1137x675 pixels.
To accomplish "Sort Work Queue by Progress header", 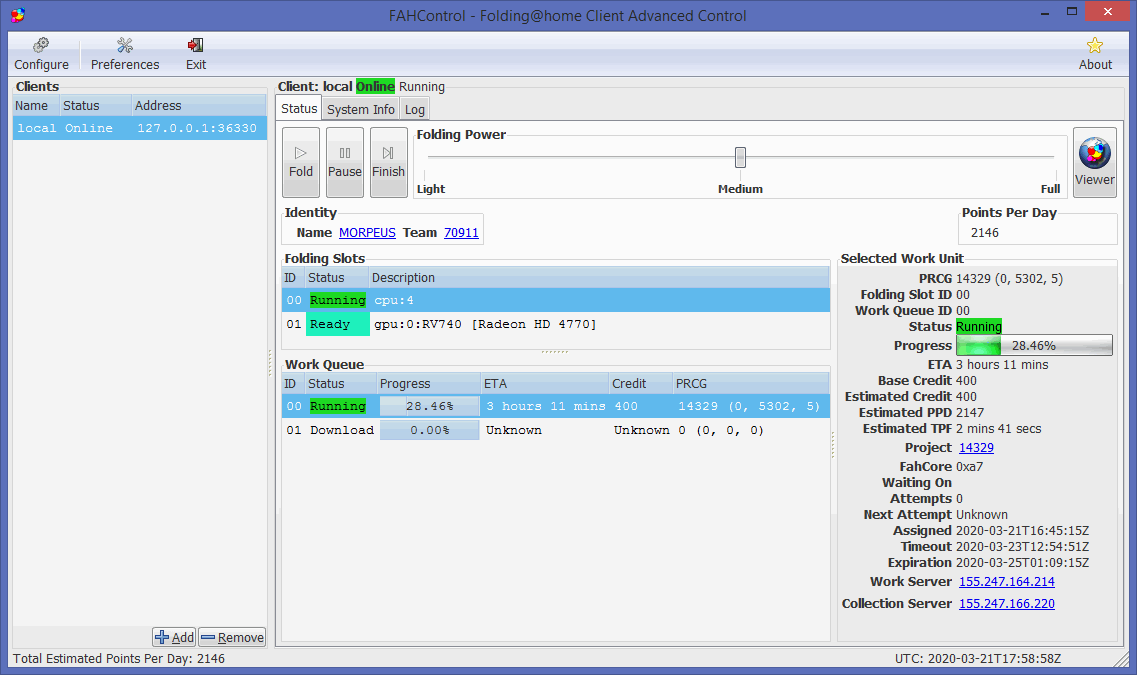I will click(428, 384).
